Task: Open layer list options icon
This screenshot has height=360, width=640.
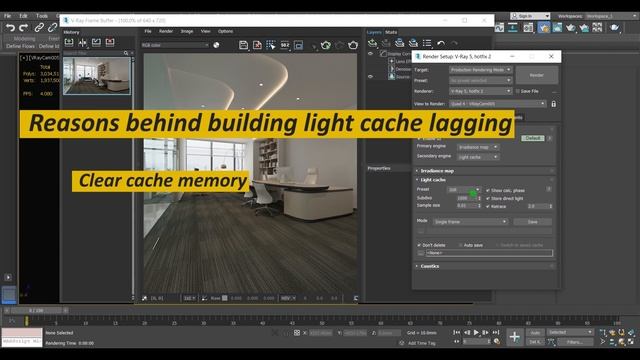Action: tap(427, 43)
